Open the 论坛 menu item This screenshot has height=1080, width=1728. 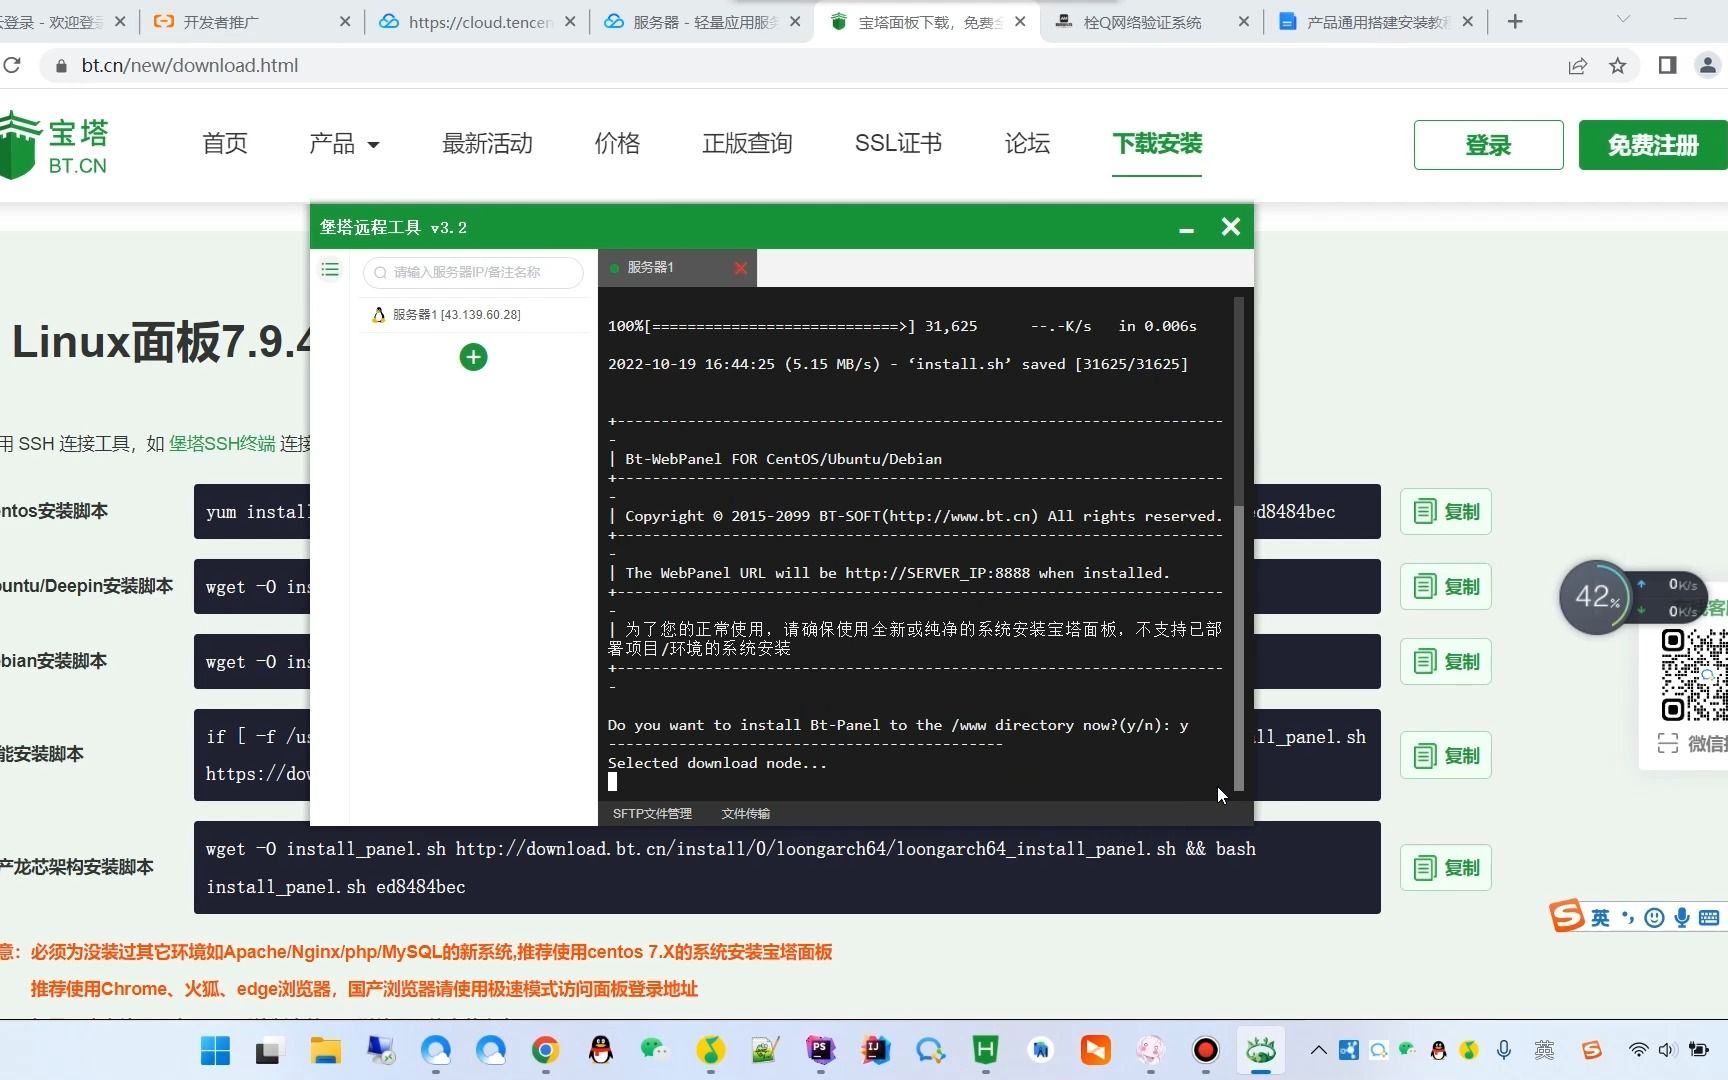coord(1026,143)
